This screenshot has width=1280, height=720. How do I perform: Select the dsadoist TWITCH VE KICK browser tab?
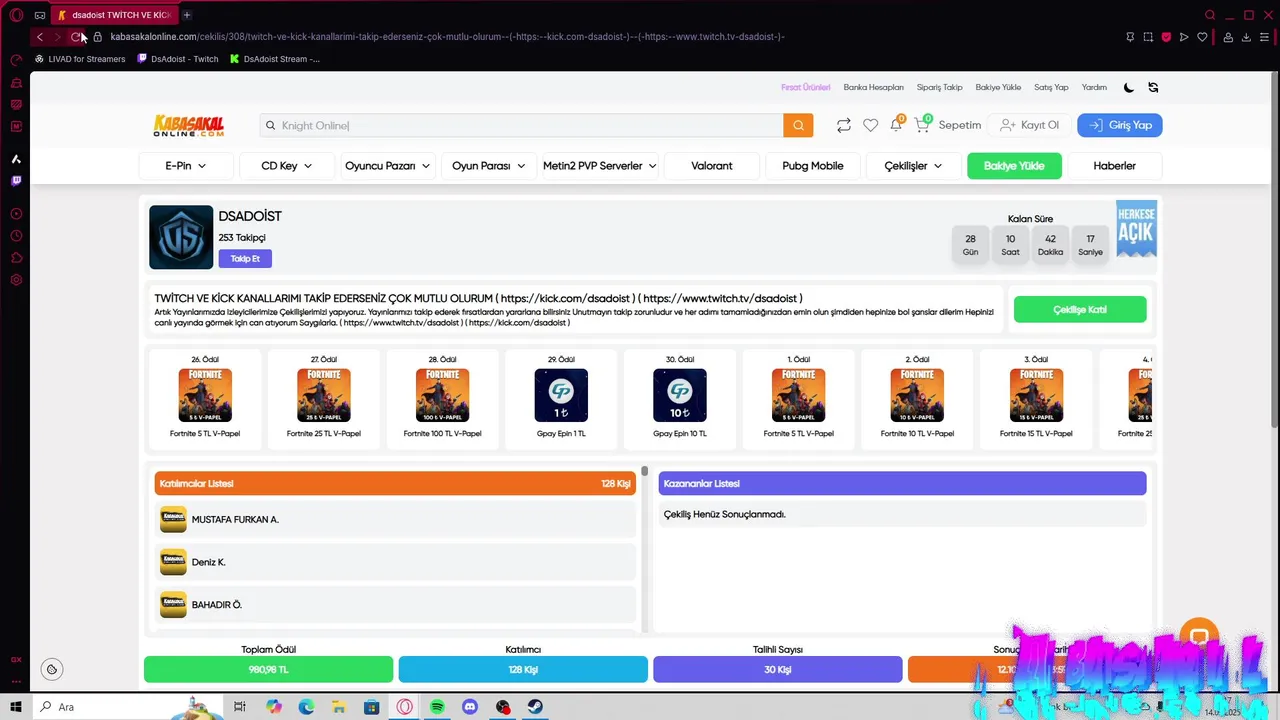(x=113, y=15)
